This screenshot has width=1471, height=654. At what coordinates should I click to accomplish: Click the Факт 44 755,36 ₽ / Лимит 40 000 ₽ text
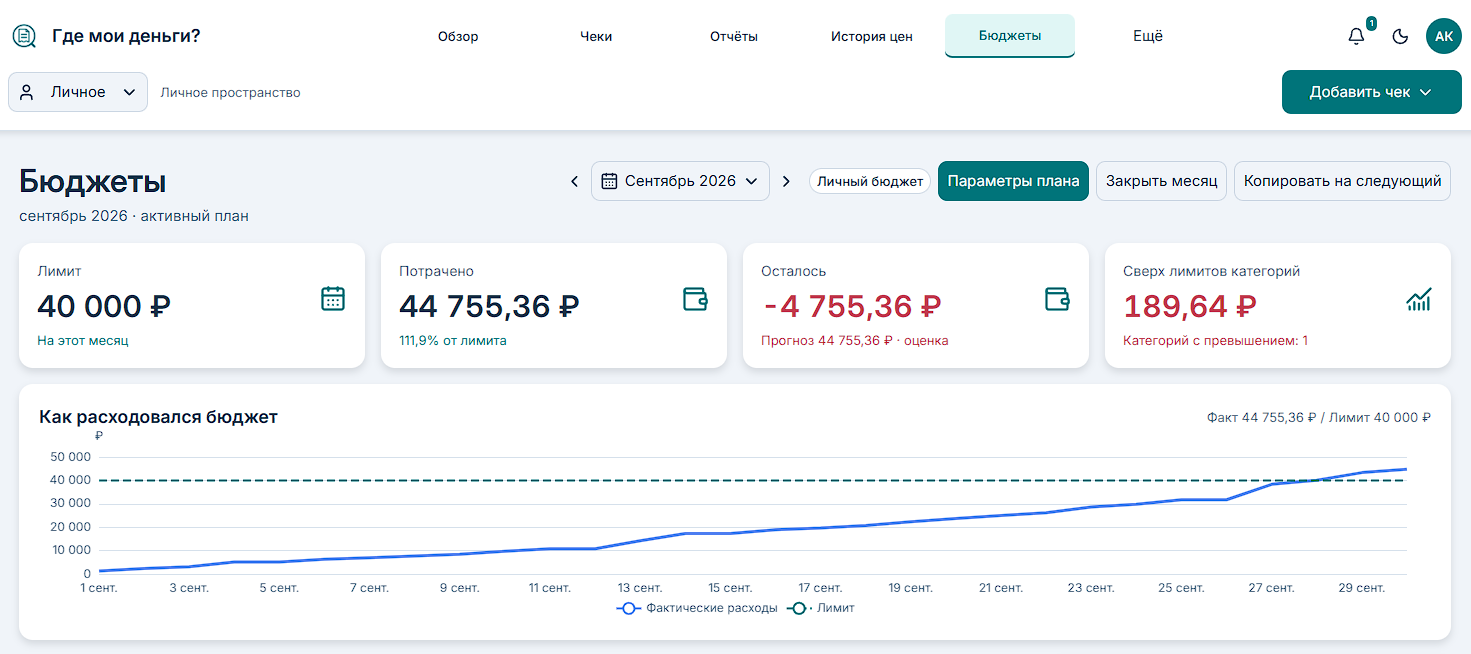tap(1319, 417)
